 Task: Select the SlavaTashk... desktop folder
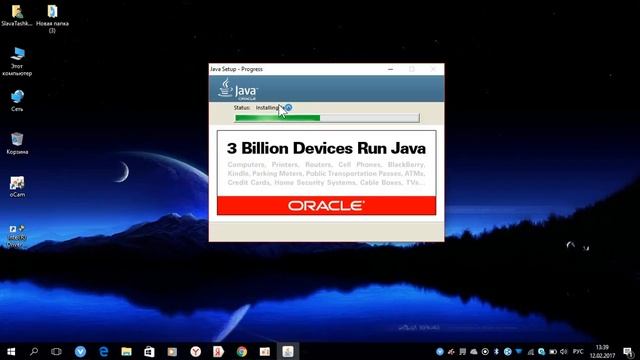tap(17, 16)
